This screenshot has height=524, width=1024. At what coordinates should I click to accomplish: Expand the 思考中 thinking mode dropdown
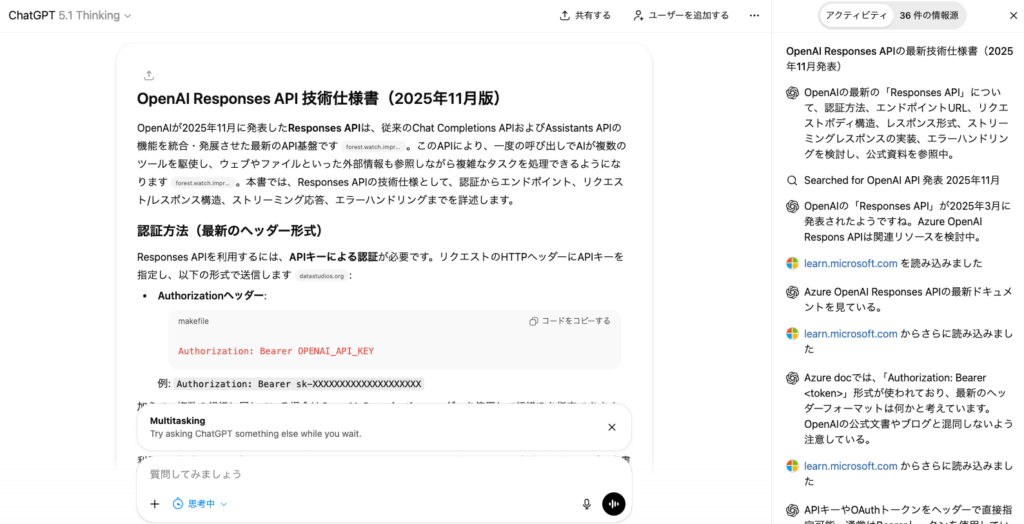click(200, 504)
